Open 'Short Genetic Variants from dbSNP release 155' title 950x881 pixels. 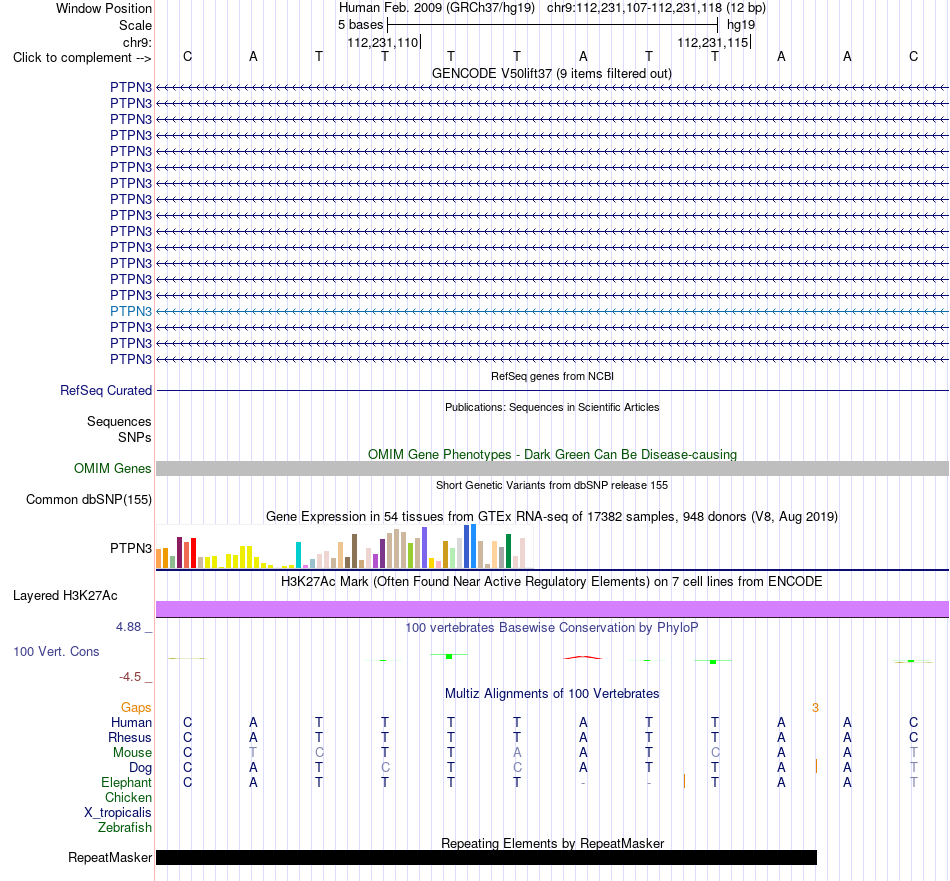pyautogui.click(x=552, y=485)
